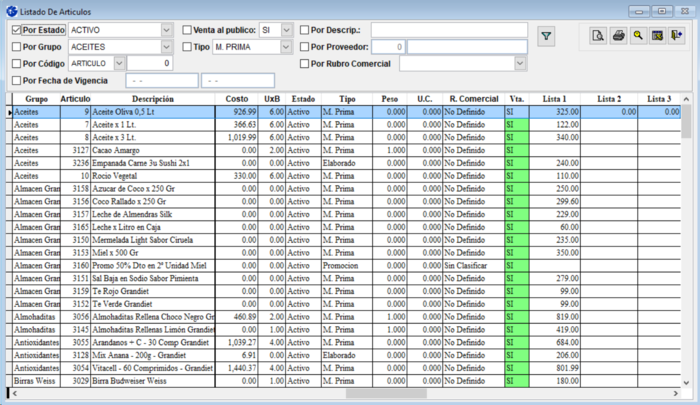Image resolution: width=700 pixels, height=405 pixels.
Task: Select Arandanos + C - 30 Comp Grandiet
Action: [x=344, y=342]
